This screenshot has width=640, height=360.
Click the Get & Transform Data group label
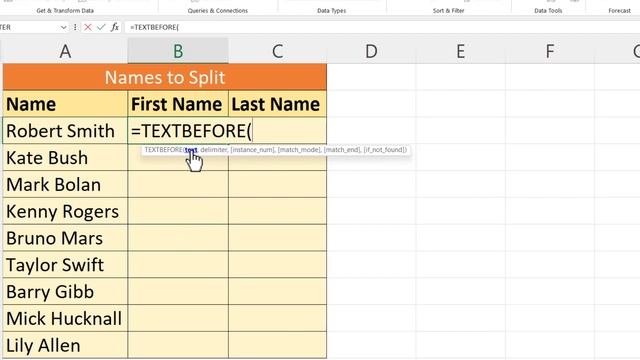coord(65,11)
